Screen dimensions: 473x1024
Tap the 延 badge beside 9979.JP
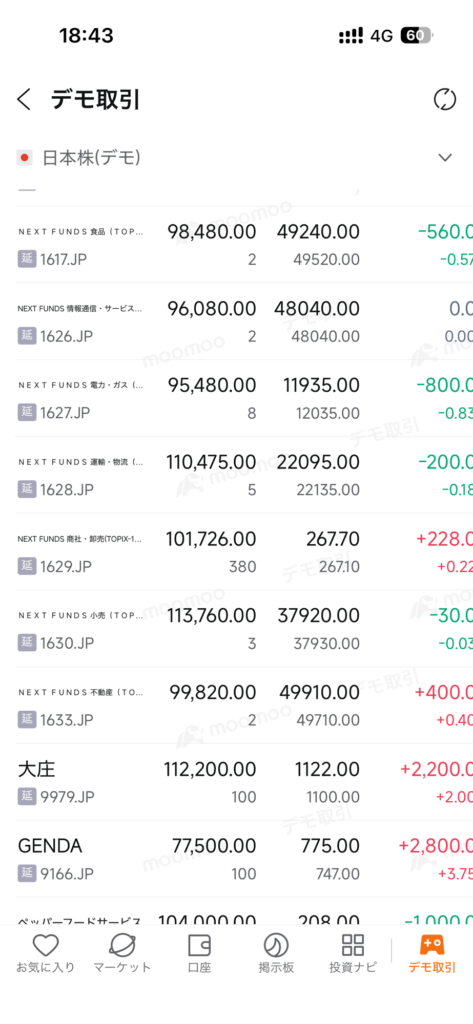26,797
